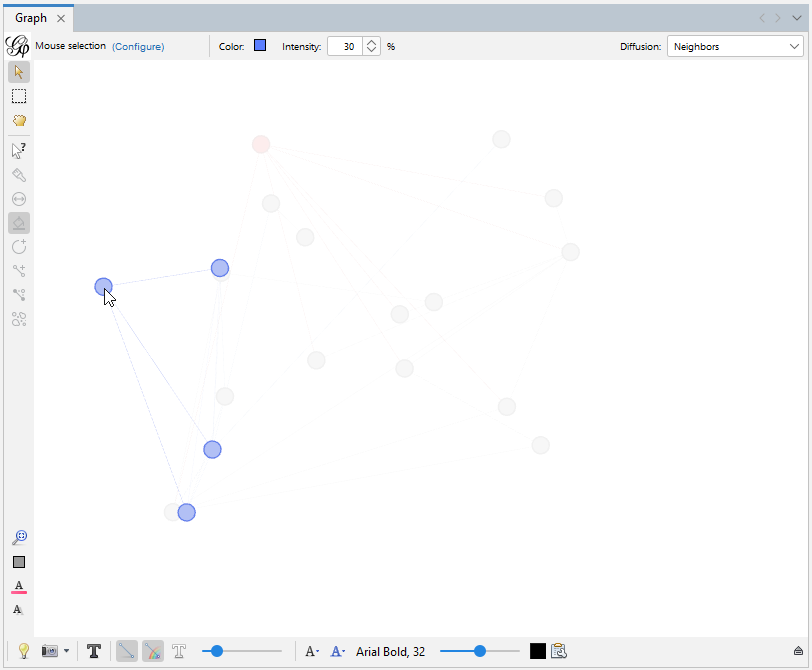Click the blue mouse selection color swatch
Screen dimensions: 812x670
tap(259, 45)
